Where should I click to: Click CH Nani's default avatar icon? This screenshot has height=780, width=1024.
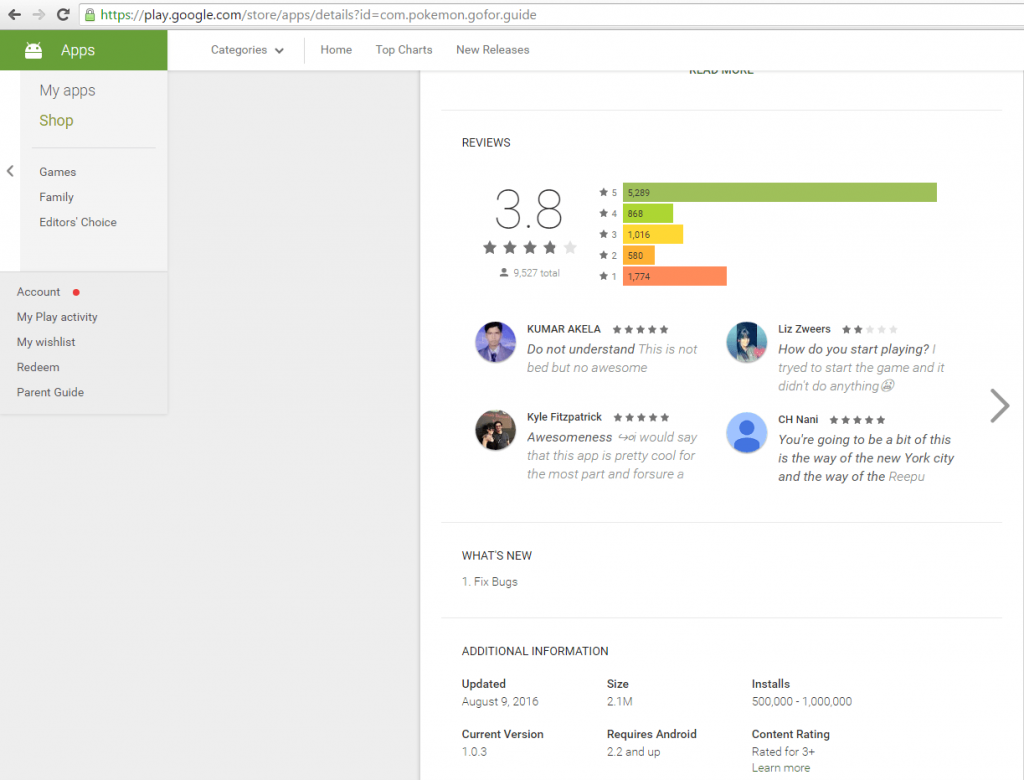click(746, 432)
